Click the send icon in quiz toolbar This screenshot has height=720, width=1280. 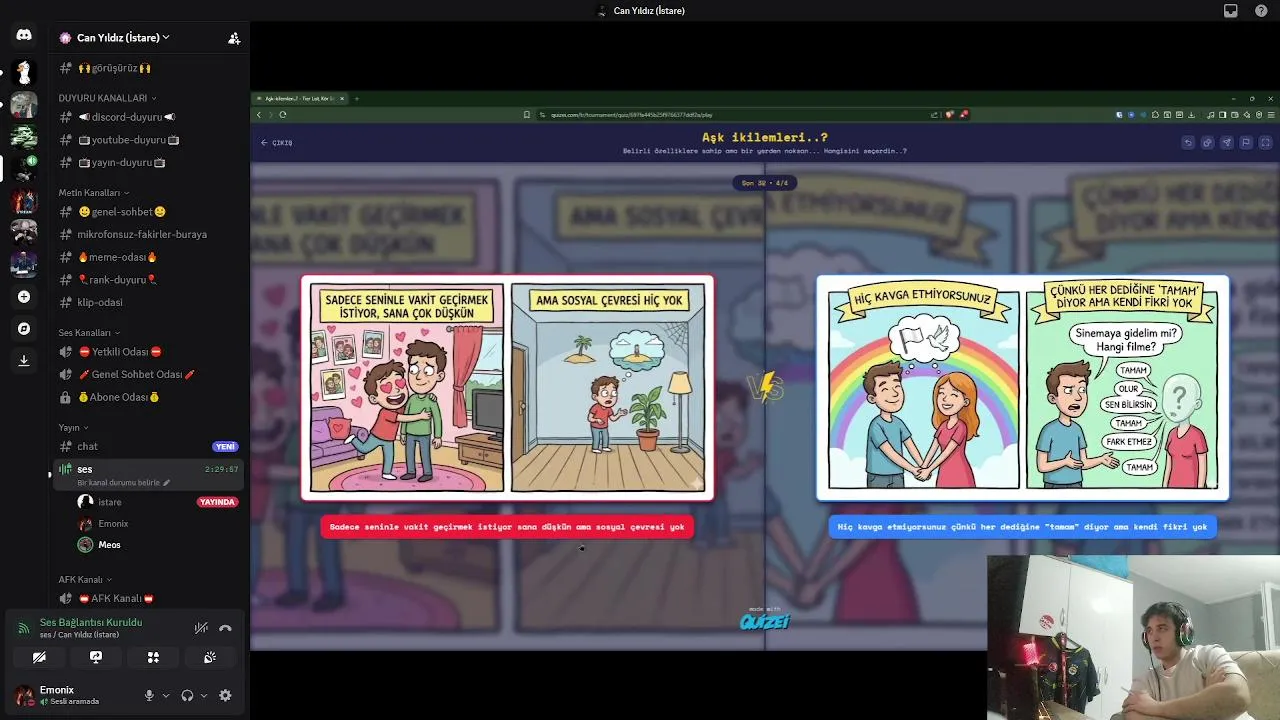(x=1227, y=143)
